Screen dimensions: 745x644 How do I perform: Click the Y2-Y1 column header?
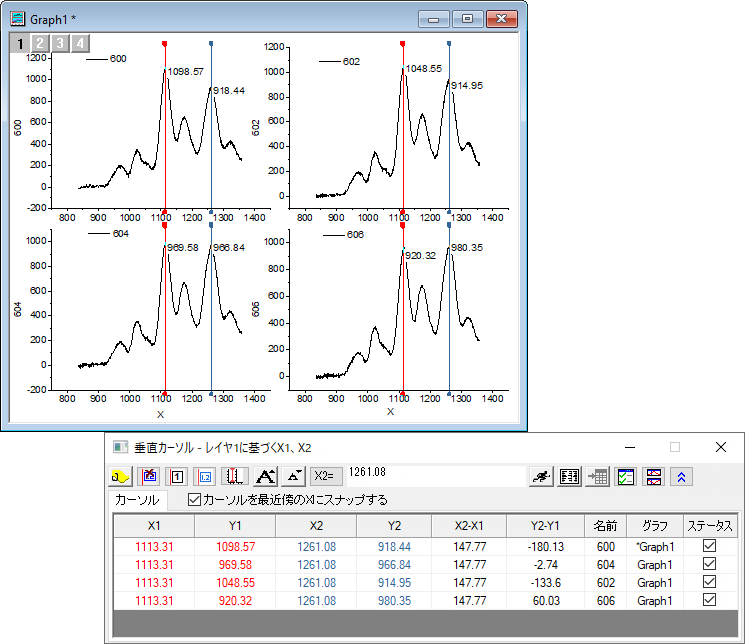tap(545, 526)
